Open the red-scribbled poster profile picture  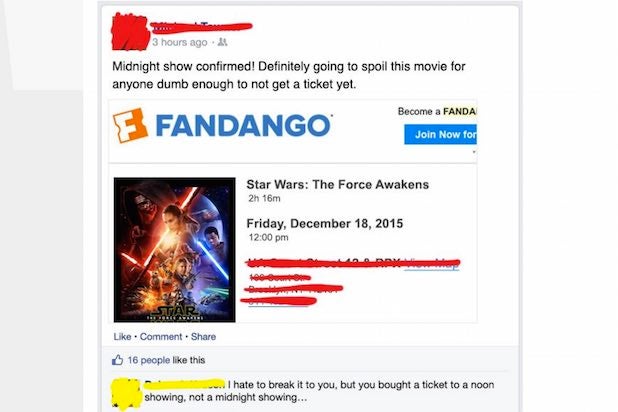pyautogui.click(x=130, y=31)
